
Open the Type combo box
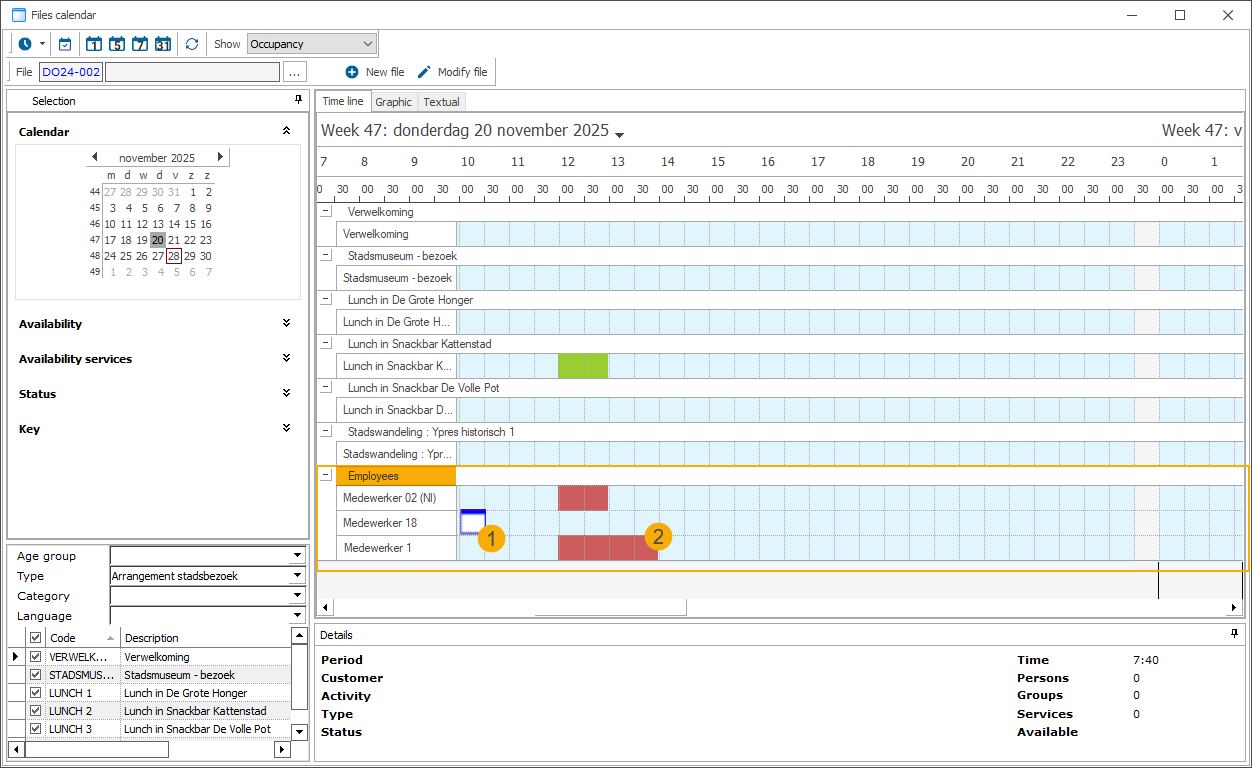297,576
